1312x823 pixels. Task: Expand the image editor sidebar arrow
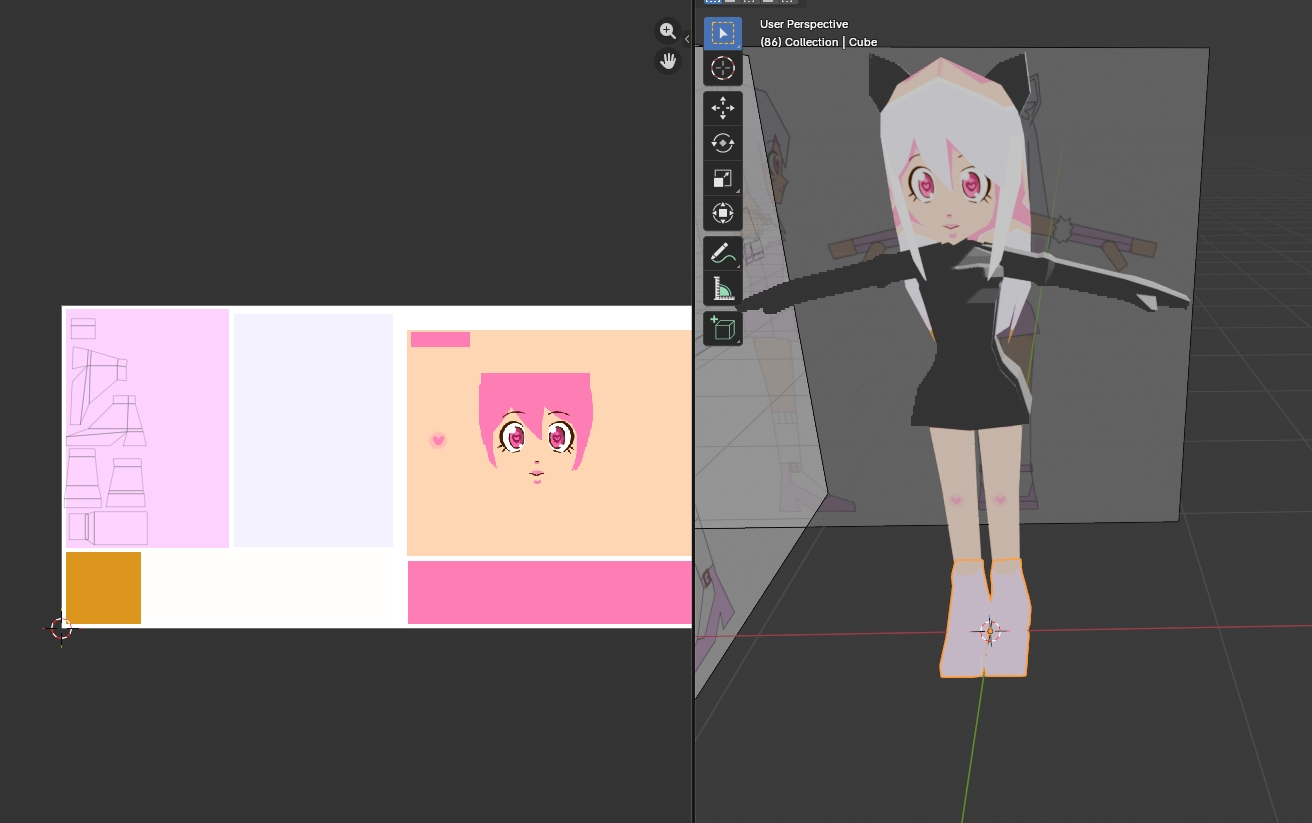tap(687, 39)
